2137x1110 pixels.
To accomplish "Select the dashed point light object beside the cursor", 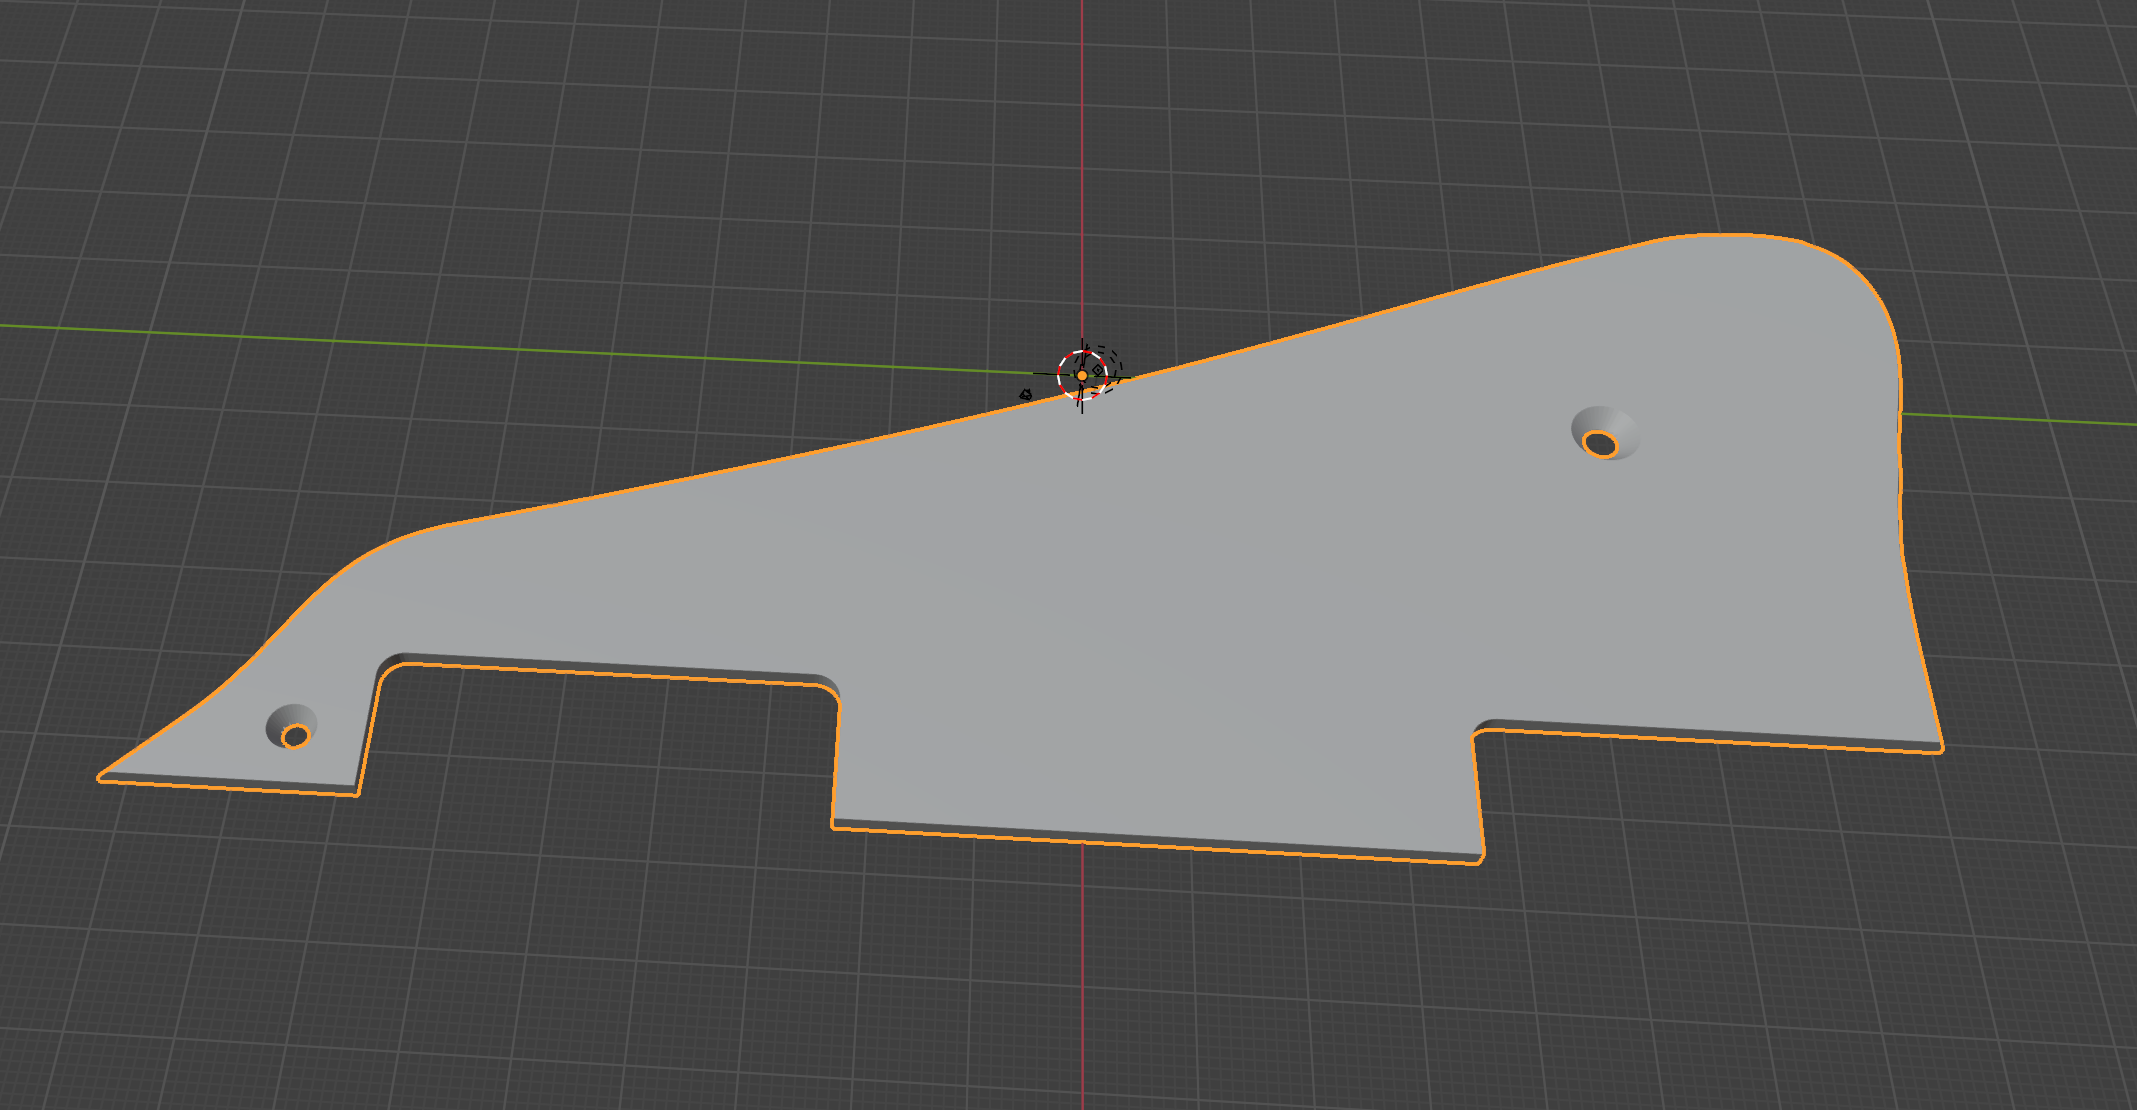I will point(1098,370).
